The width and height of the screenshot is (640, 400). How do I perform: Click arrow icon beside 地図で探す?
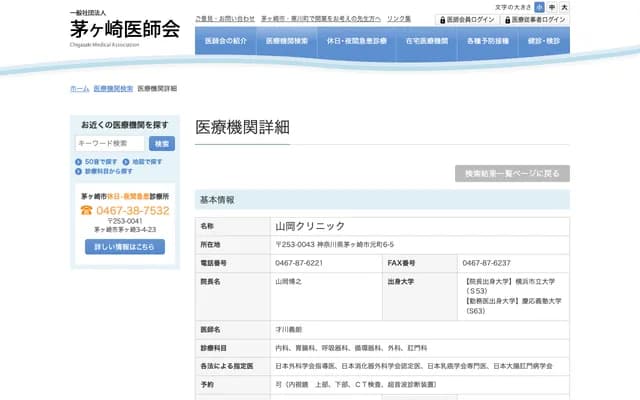pos(127,161)
